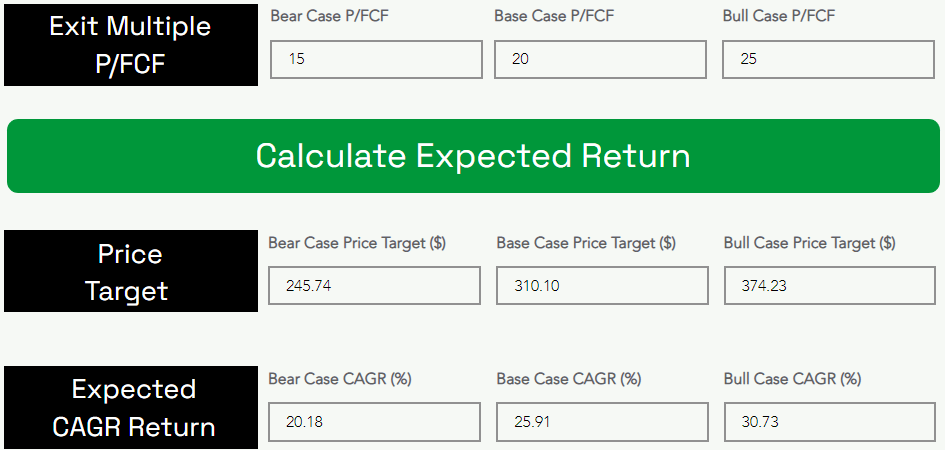The width and height of the screenshot is (945, 450).
Task: Focus the Base Case Price Target field 310.10
Action: [602, 285]
